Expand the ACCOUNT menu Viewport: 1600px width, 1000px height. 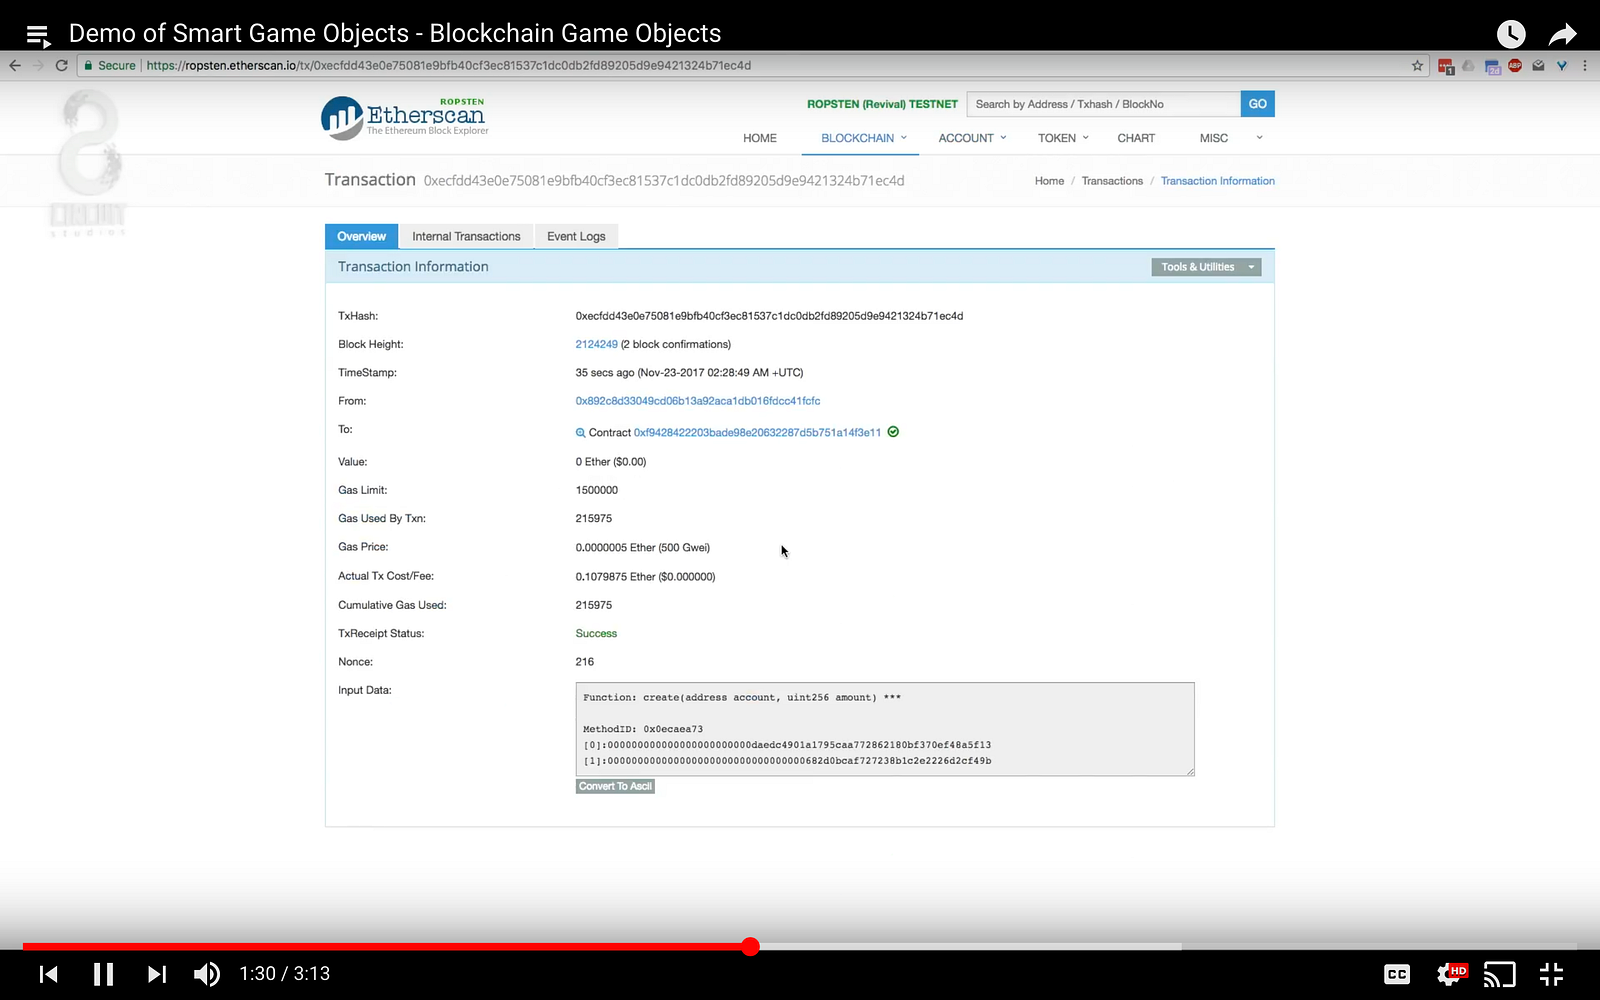(972, 138)
